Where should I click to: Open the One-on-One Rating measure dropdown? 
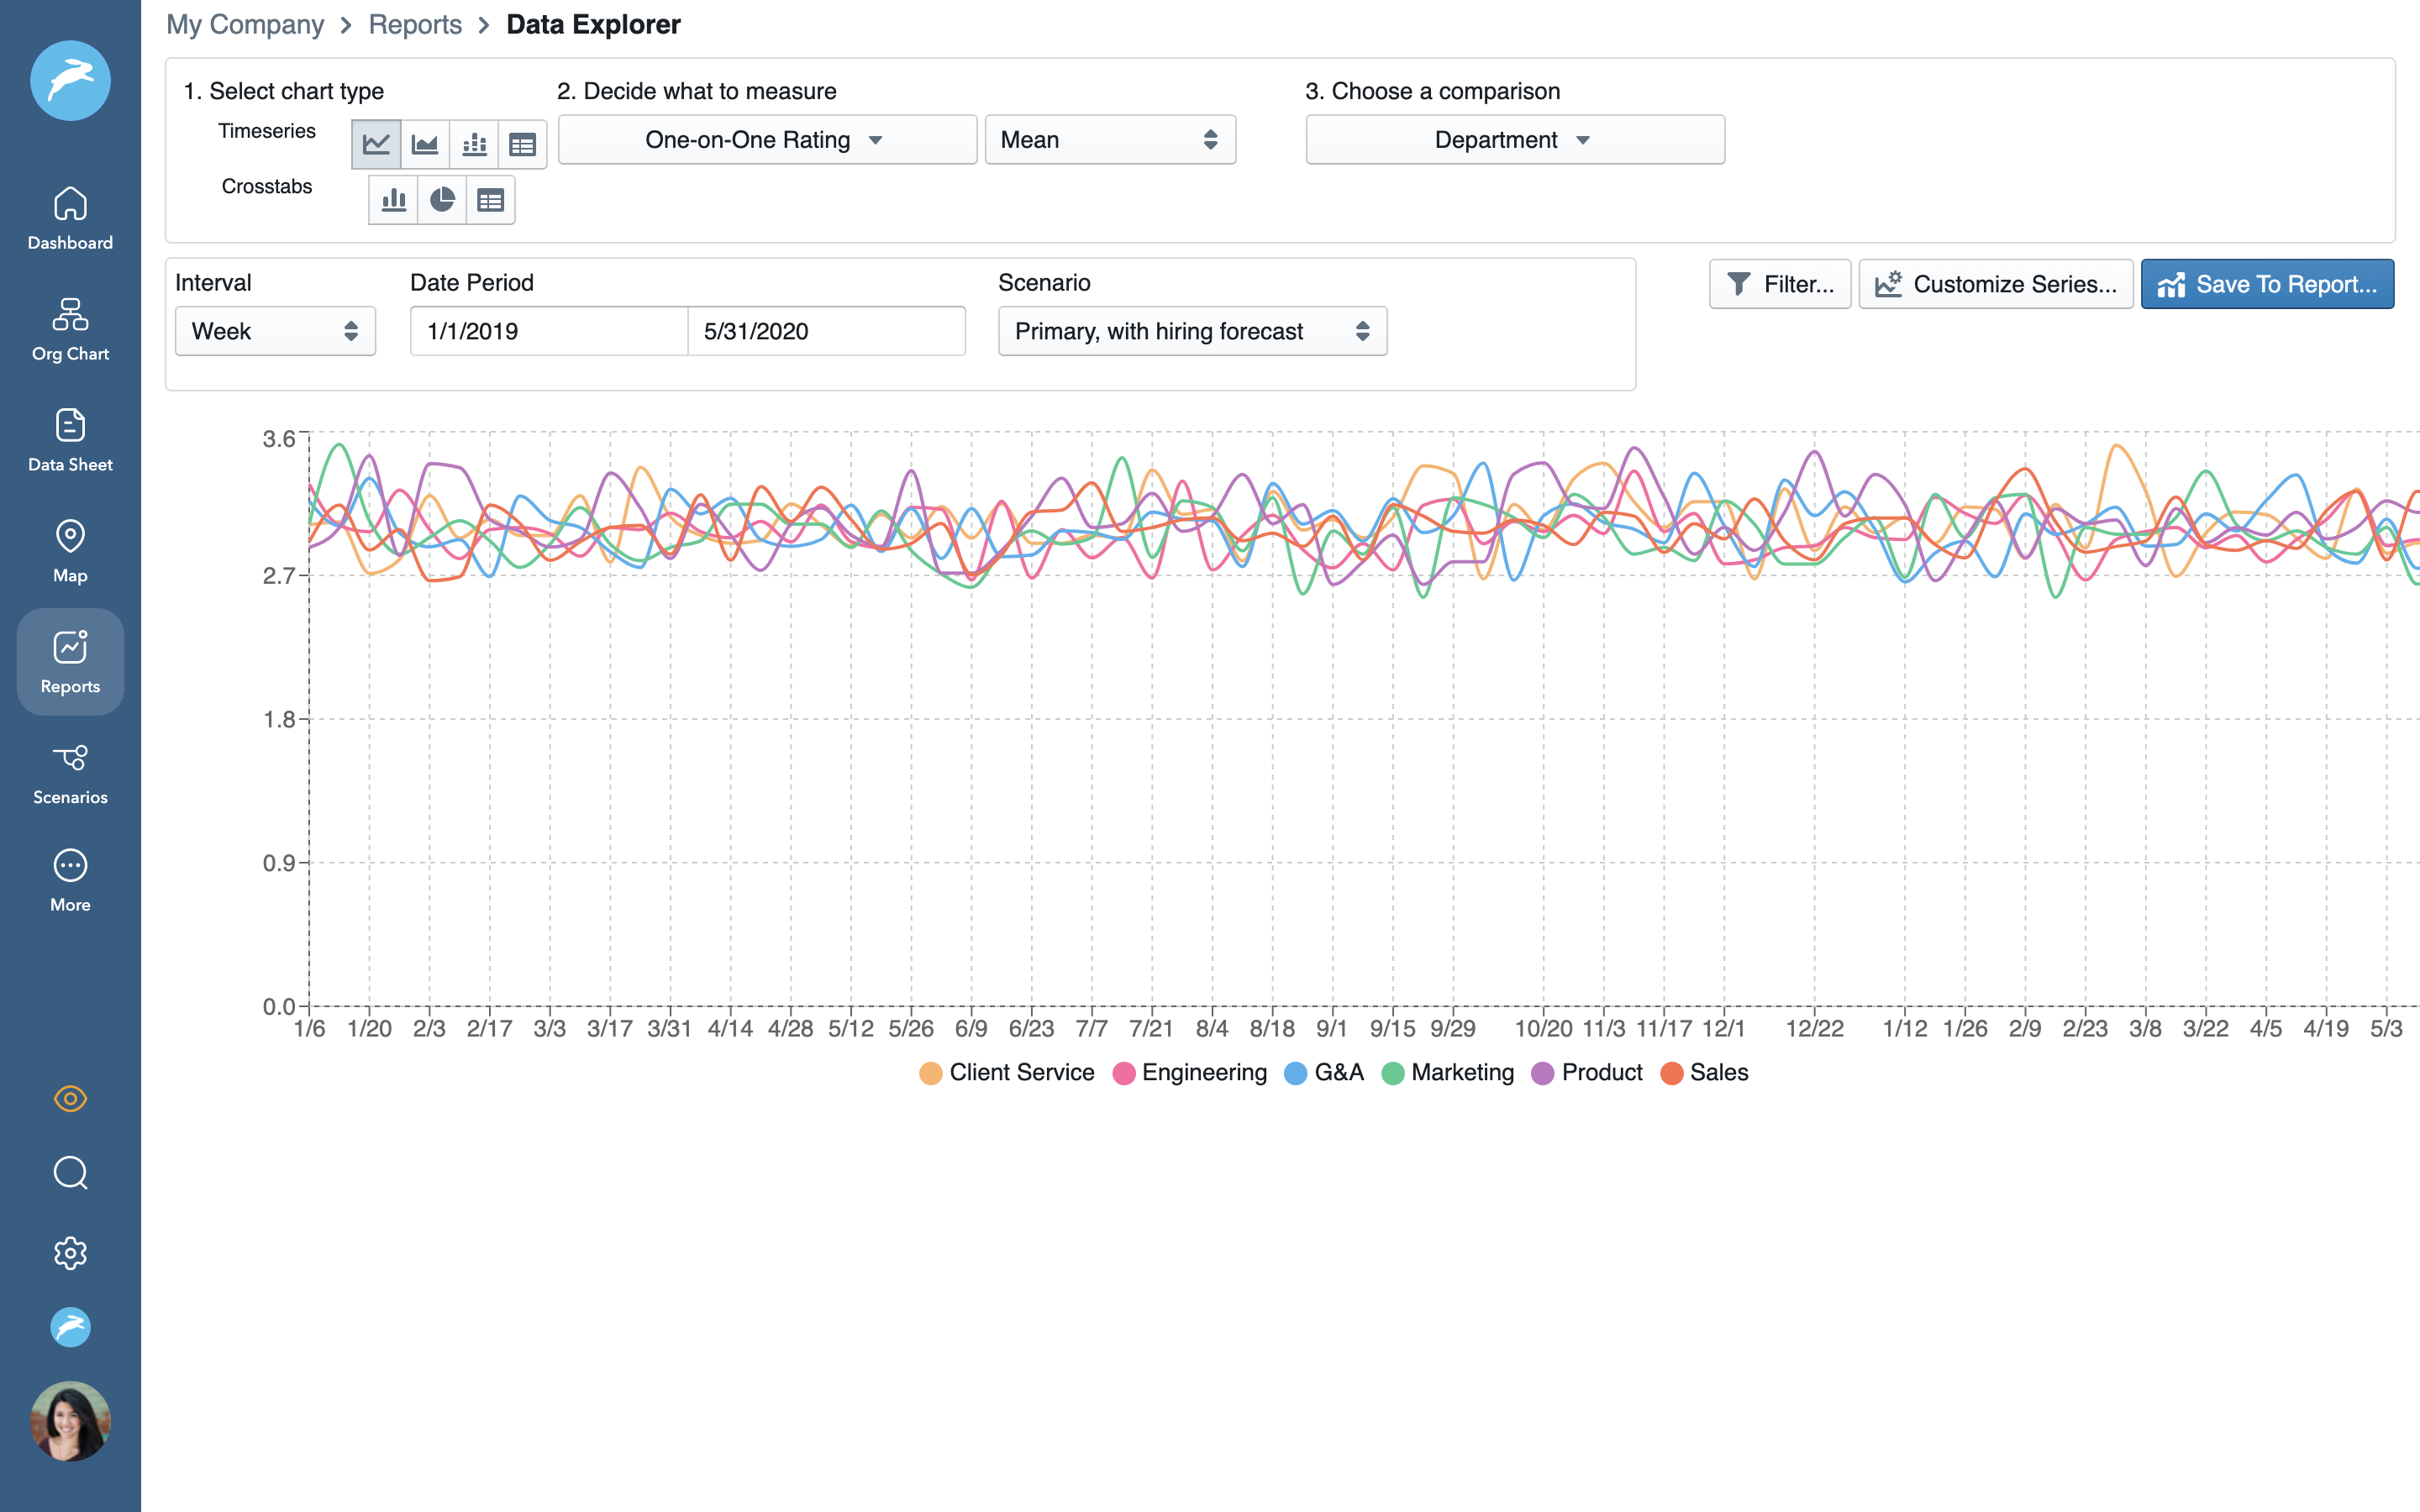pos(766,139)
